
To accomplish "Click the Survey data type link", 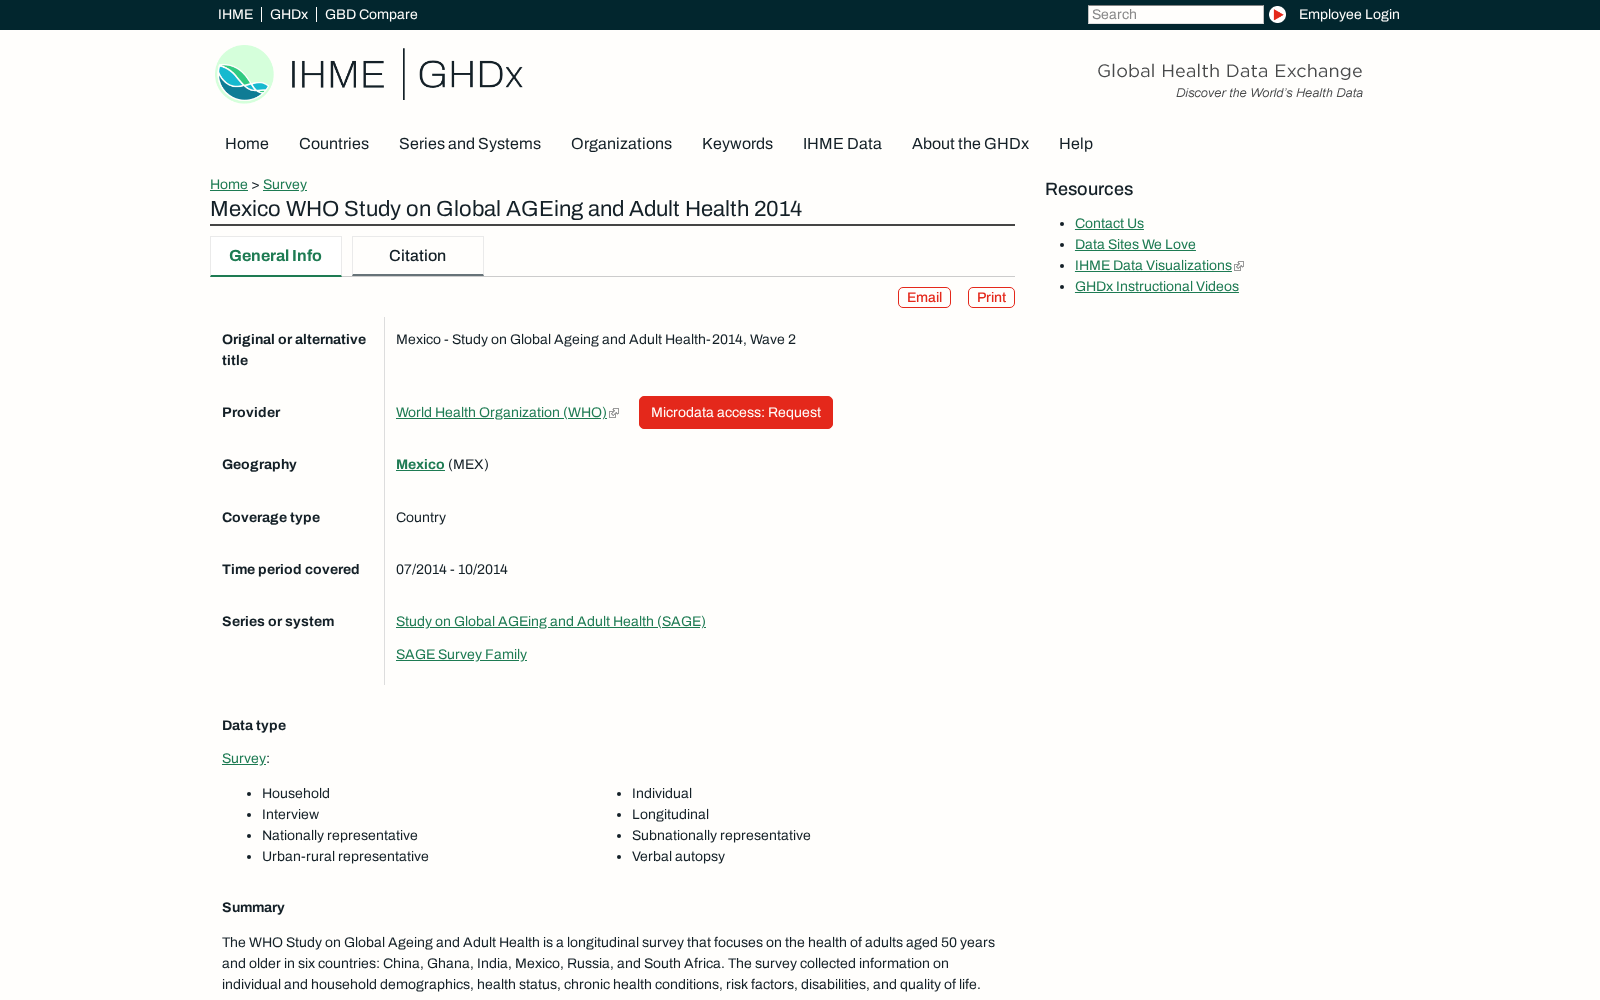I will 244,758.
